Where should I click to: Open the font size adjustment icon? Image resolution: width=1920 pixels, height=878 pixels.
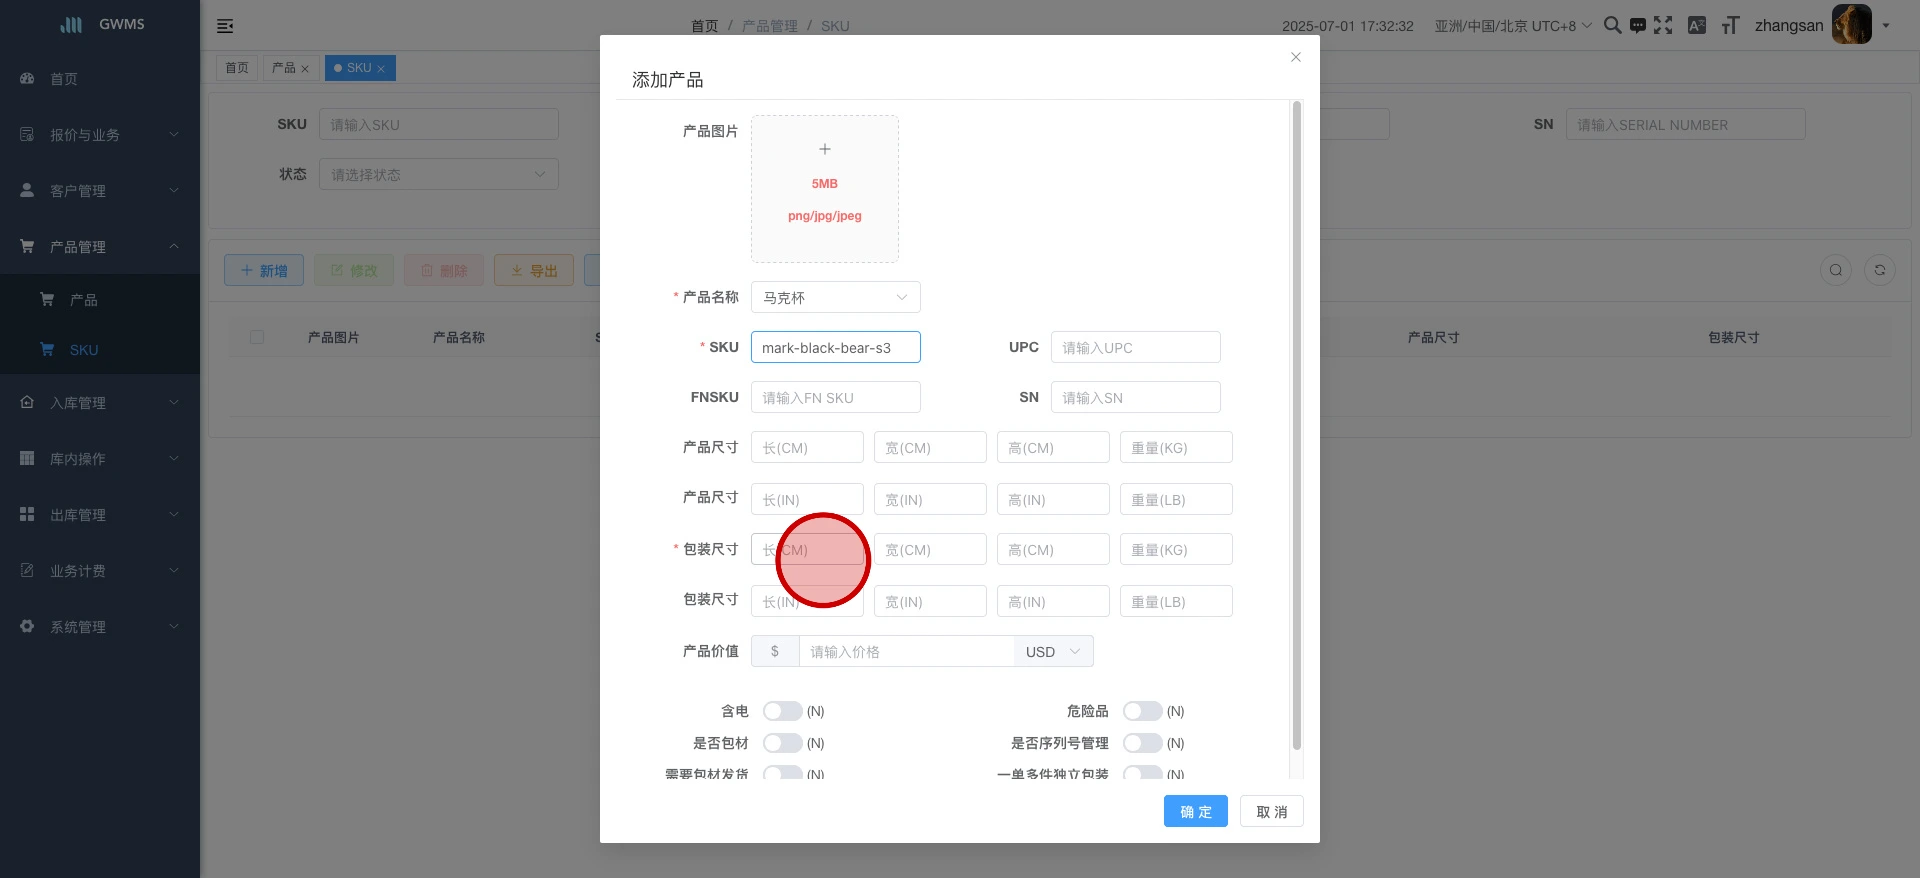[x=1730, y=25]
